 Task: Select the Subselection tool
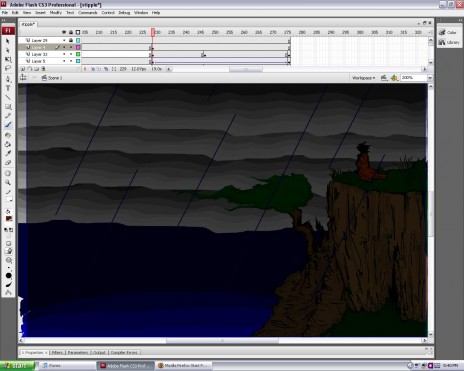[8, 50]
